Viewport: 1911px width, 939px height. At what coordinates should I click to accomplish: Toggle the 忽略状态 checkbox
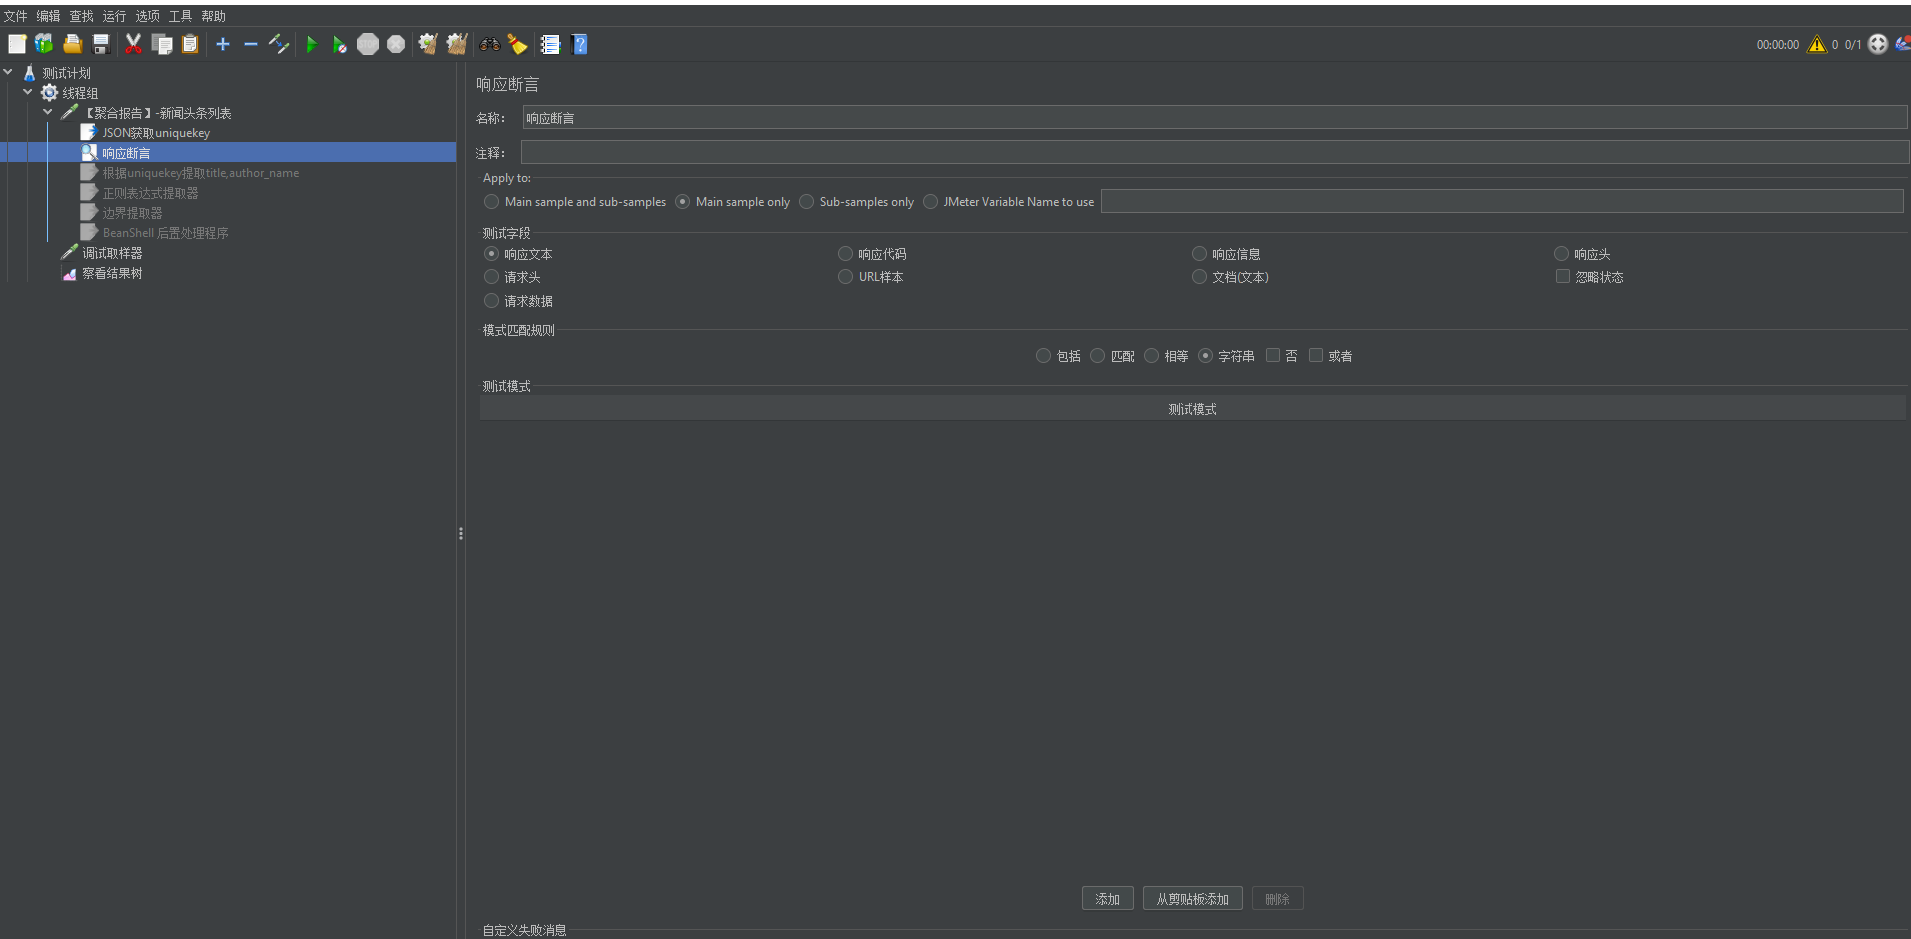pyautogui.click(x=1562, y=277)
